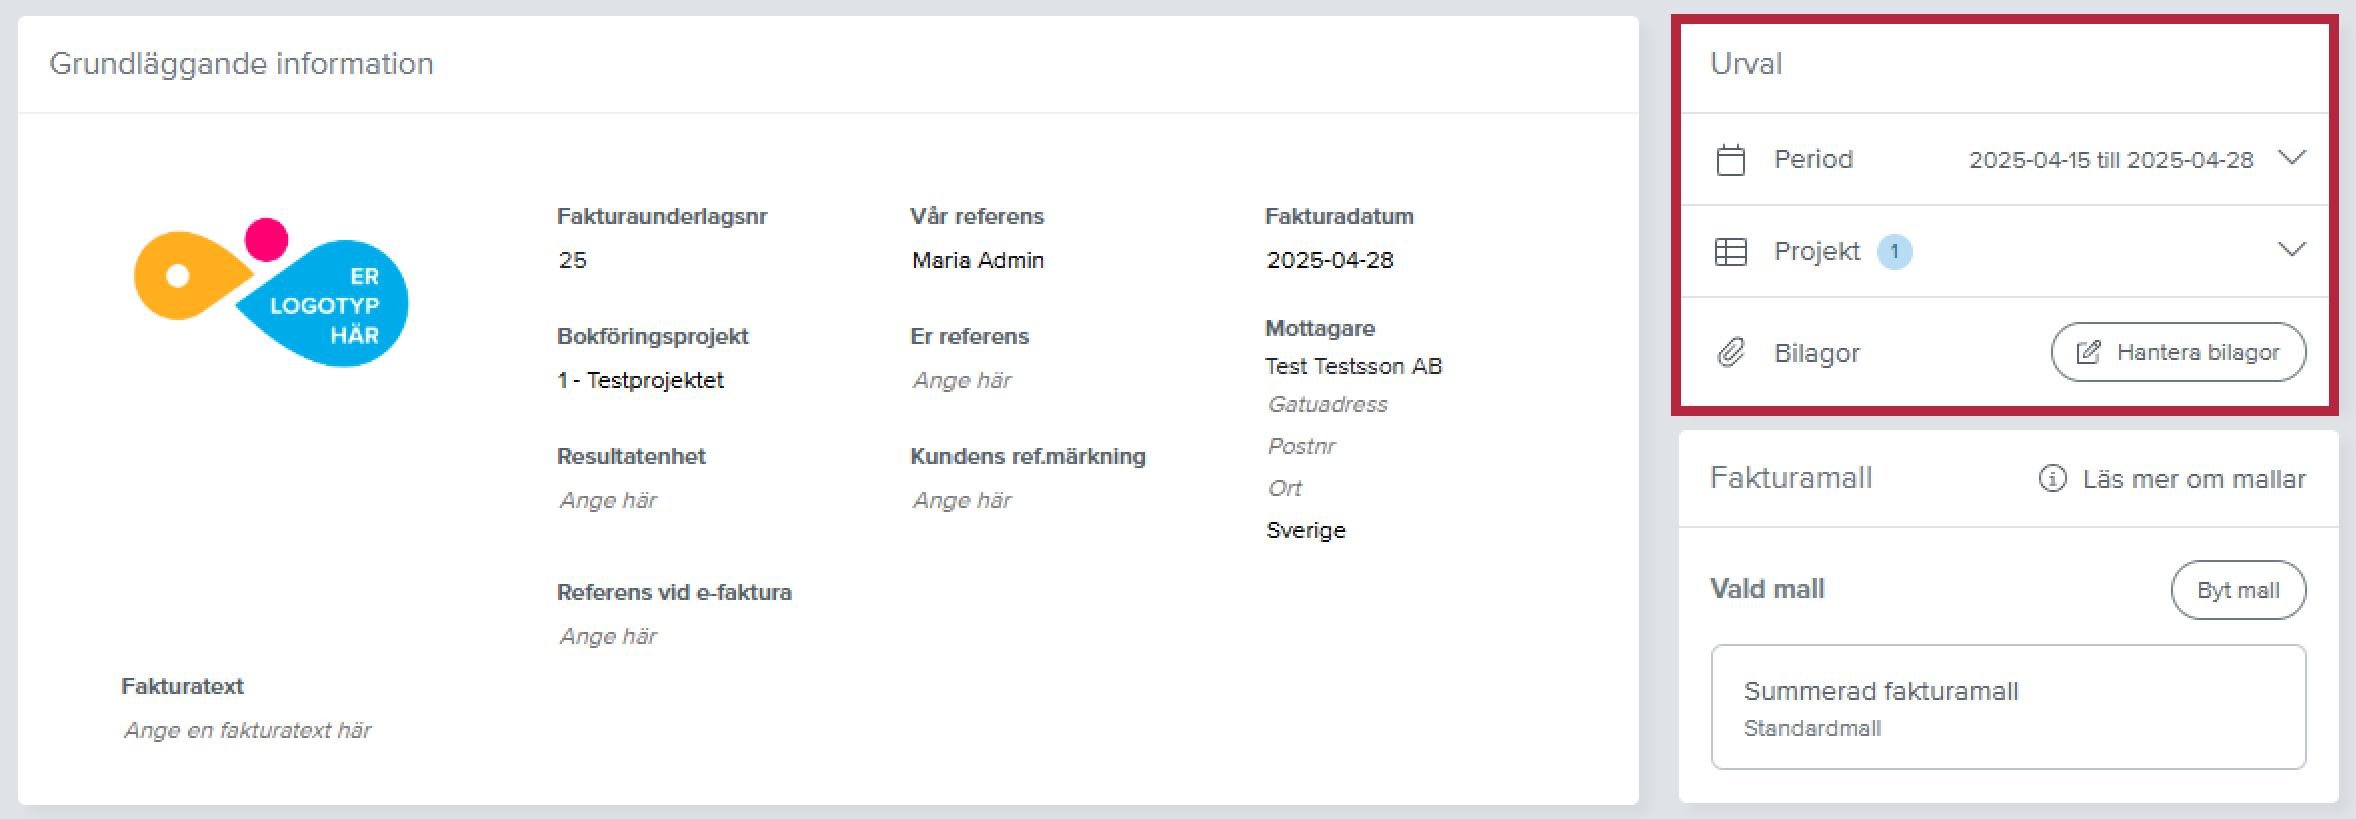Click the info icon next to Läs mer om mallar
This screenshot has width=2356, height=819.
coord(2052,479)
